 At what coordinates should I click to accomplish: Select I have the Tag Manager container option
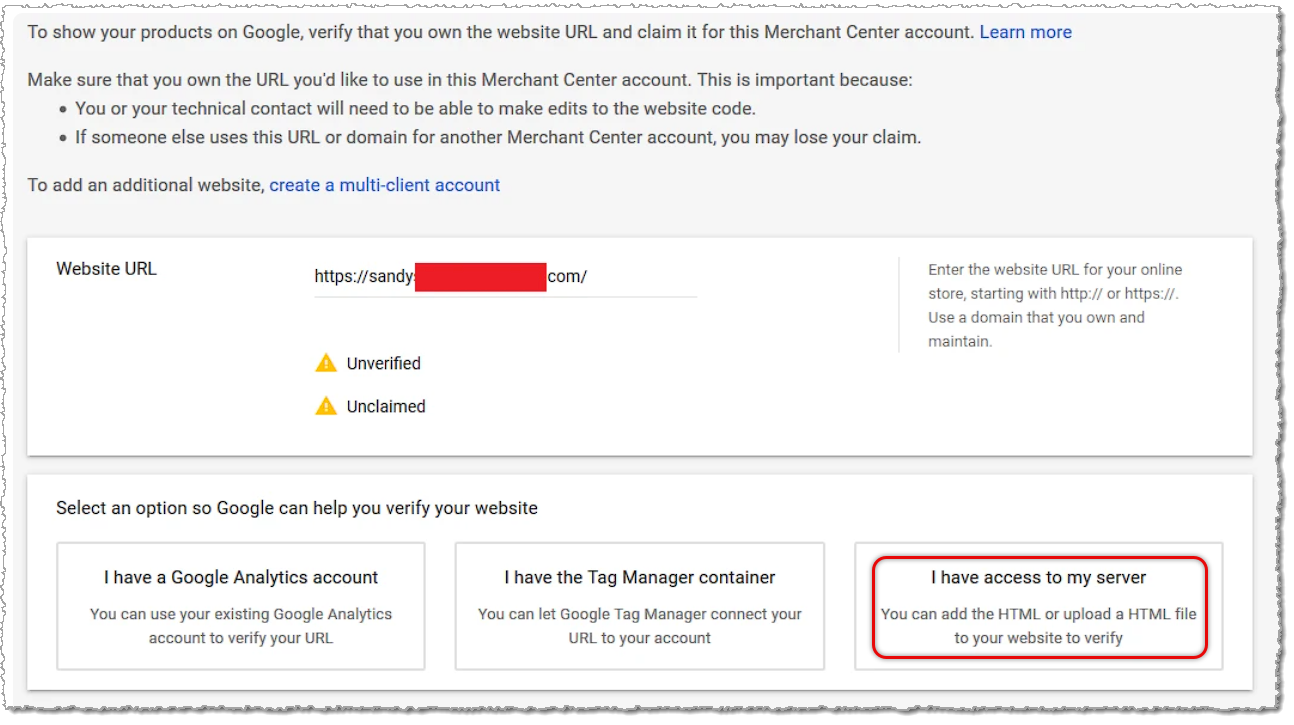[640, 606]
